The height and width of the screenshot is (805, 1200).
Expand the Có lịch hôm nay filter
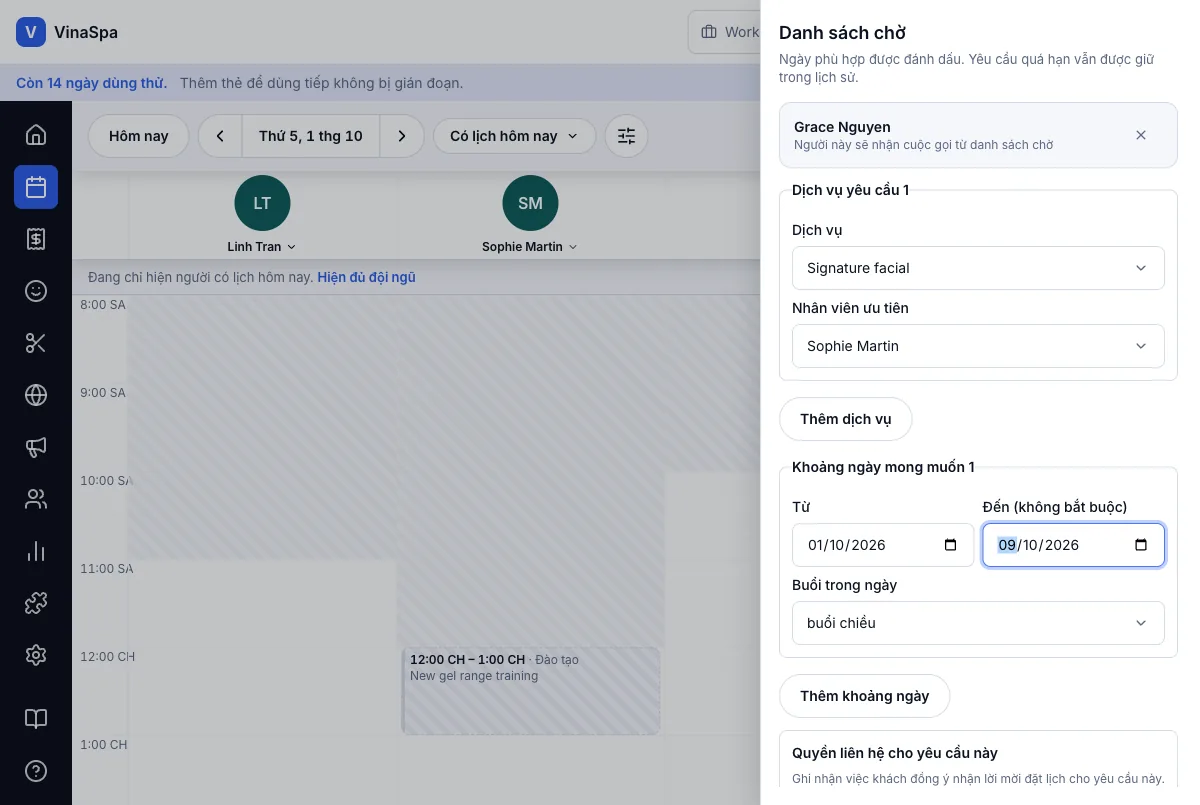[x=514, y=136]
